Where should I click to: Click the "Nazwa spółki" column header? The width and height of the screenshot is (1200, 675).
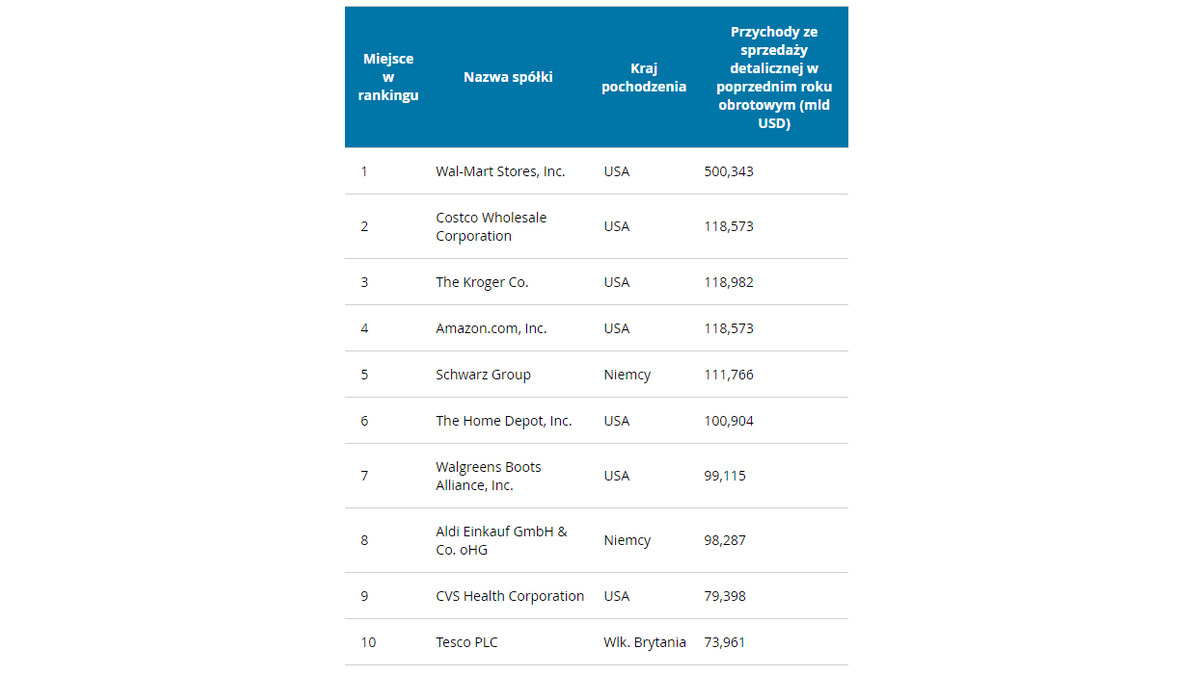pos(508,77)
